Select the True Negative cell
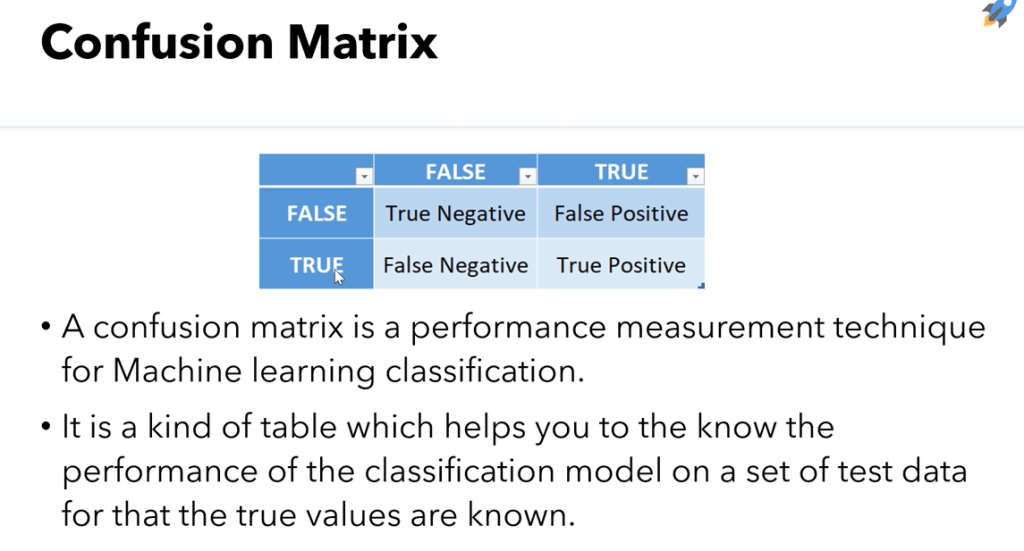This screenshot has height=551, width=1024. pyautogui.click(x=455, y=213)
